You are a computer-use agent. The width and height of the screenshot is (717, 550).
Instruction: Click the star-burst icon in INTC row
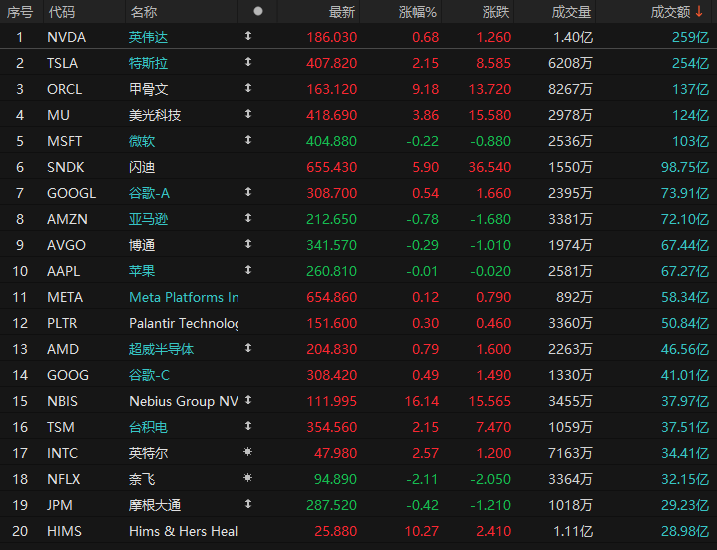tap(247, 452)
